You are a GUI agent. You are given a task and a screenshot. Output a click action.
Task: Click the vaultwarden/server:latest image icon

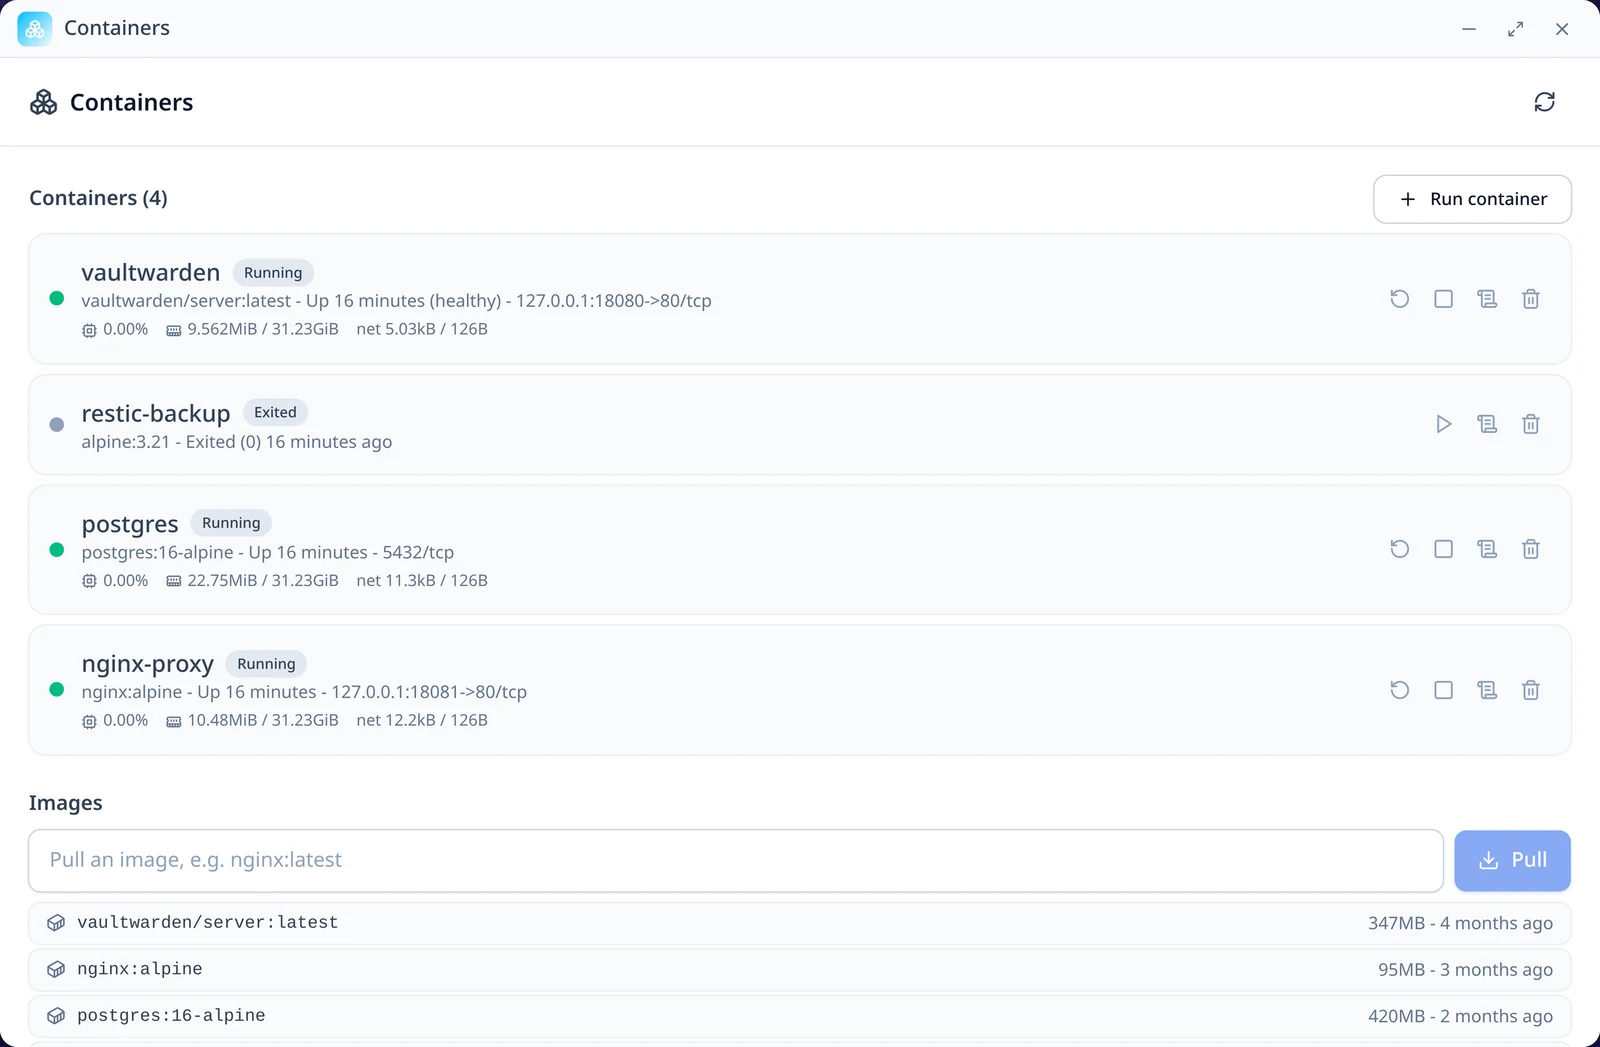56,923
